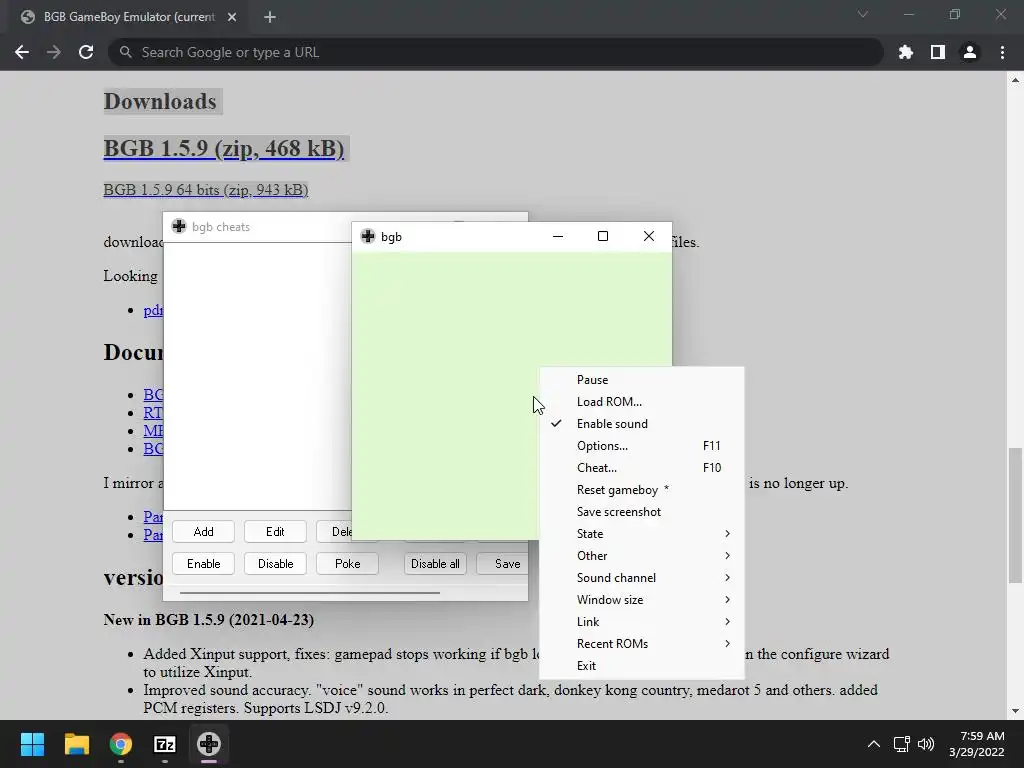Click Save in bgb cheats window
The height and width of the screenshot is (768, 1024).
pyautogui.click(x=503, y=564)
